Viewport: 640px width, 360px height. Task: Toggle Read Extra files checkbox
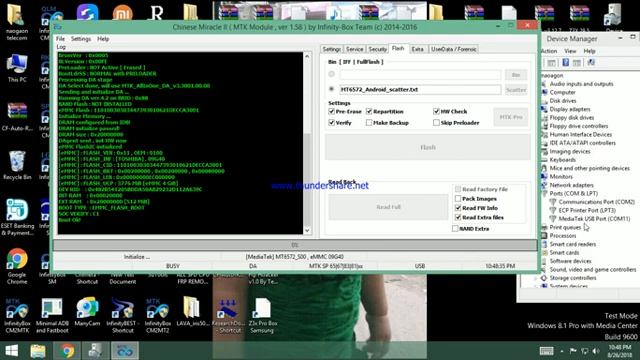click(x=458, y=218)
